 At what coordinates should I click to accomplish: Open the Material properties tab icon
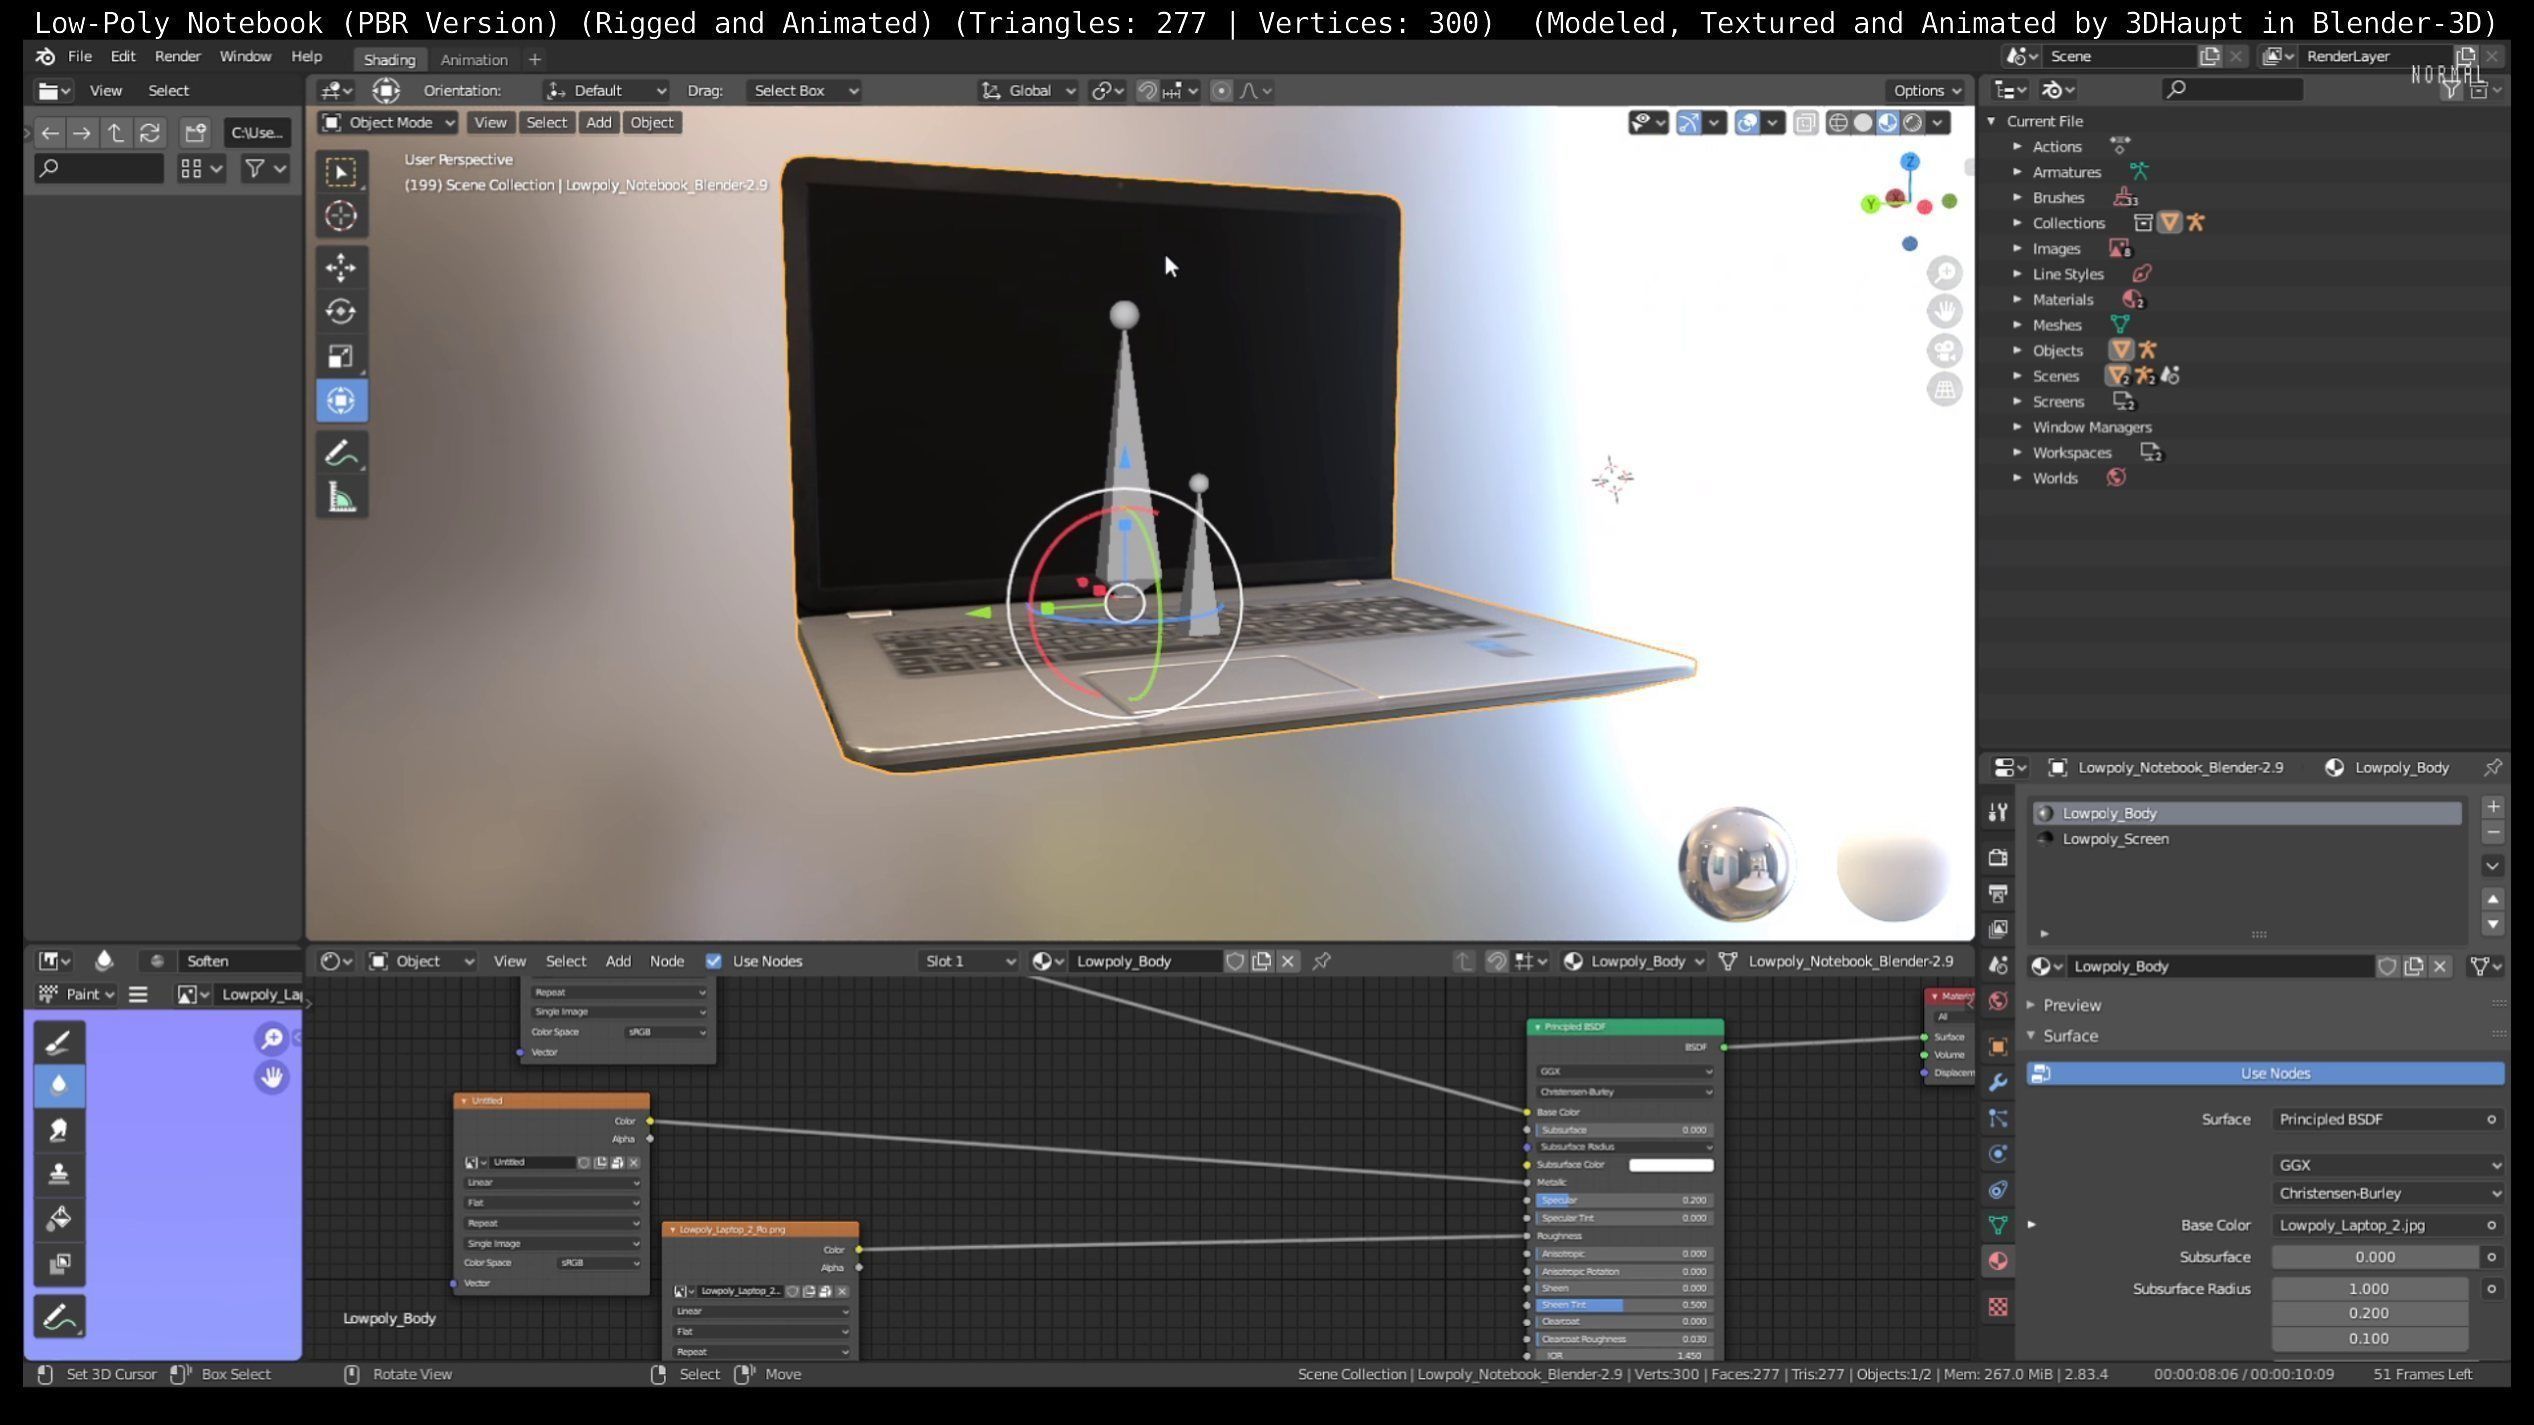(1998, 1261)
